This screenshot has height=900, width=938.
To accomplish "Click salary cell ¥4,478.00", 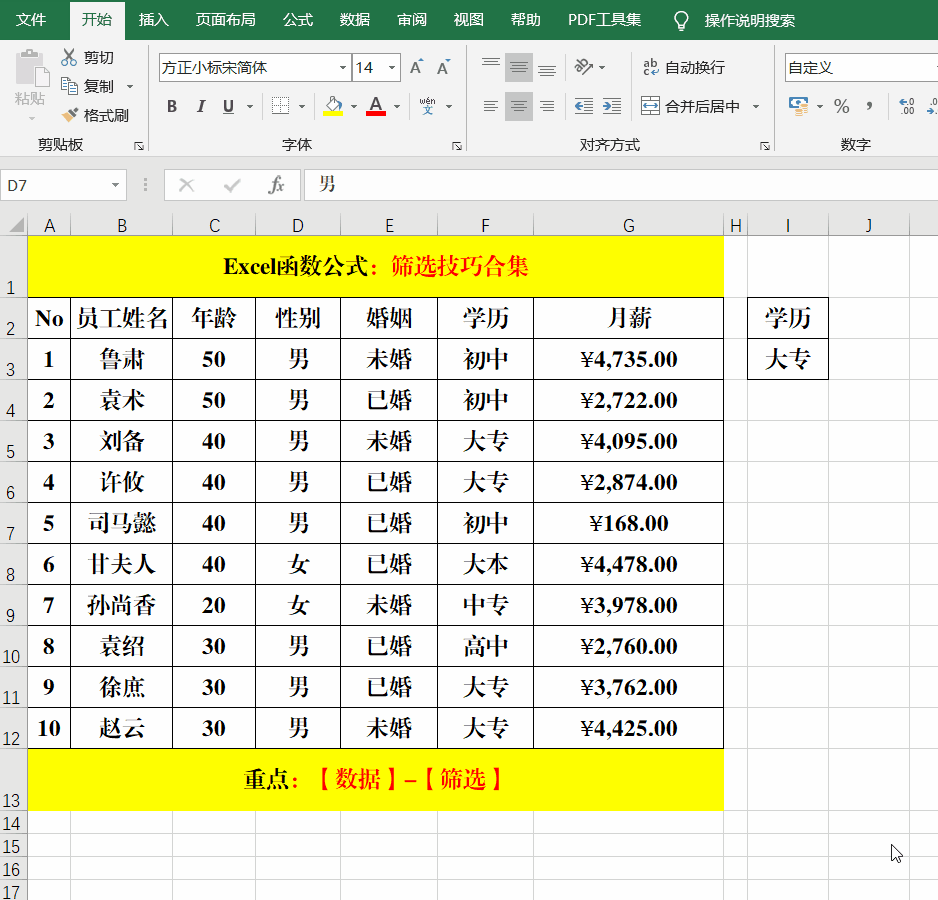I will click(628, 564).
